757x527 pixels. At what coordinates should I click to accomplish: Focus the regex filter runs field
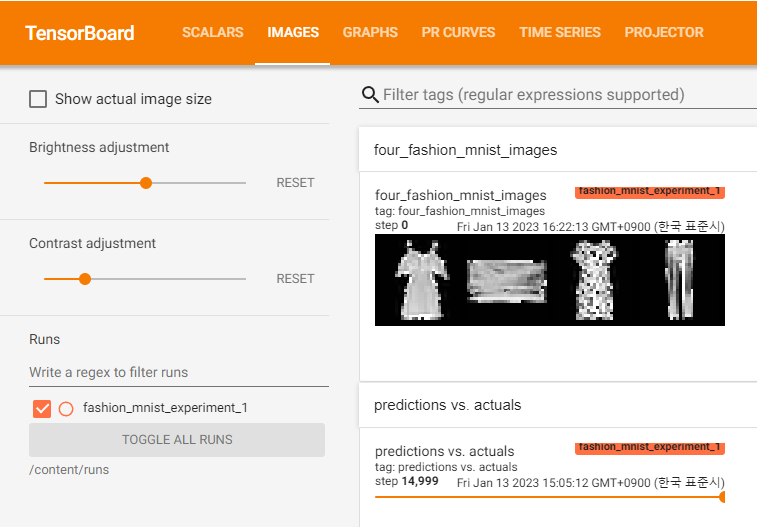tap(179, 373)
